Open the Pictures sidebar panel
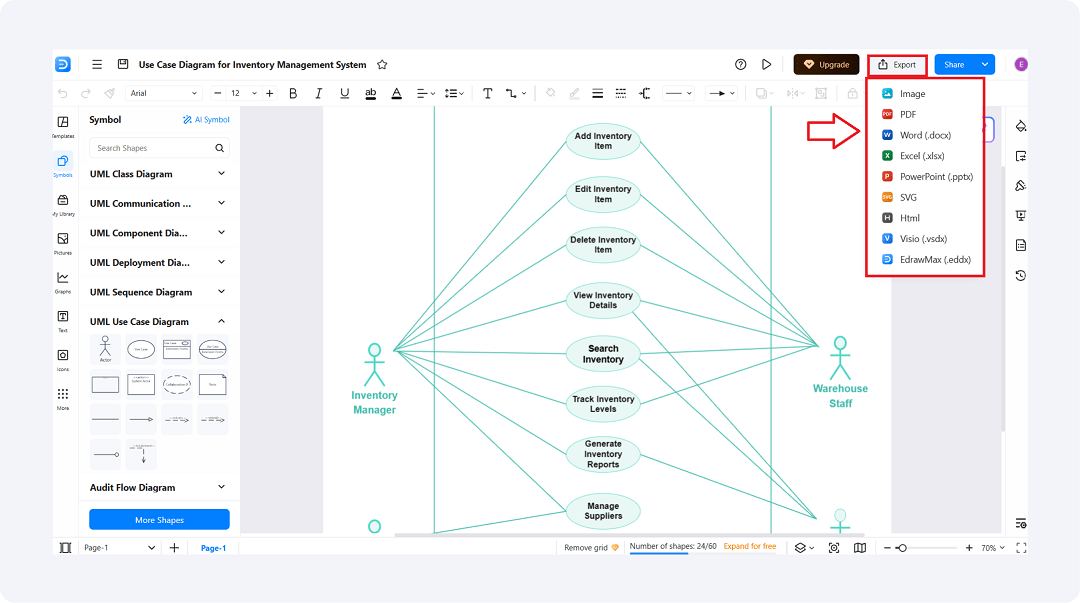 [63, 243]
